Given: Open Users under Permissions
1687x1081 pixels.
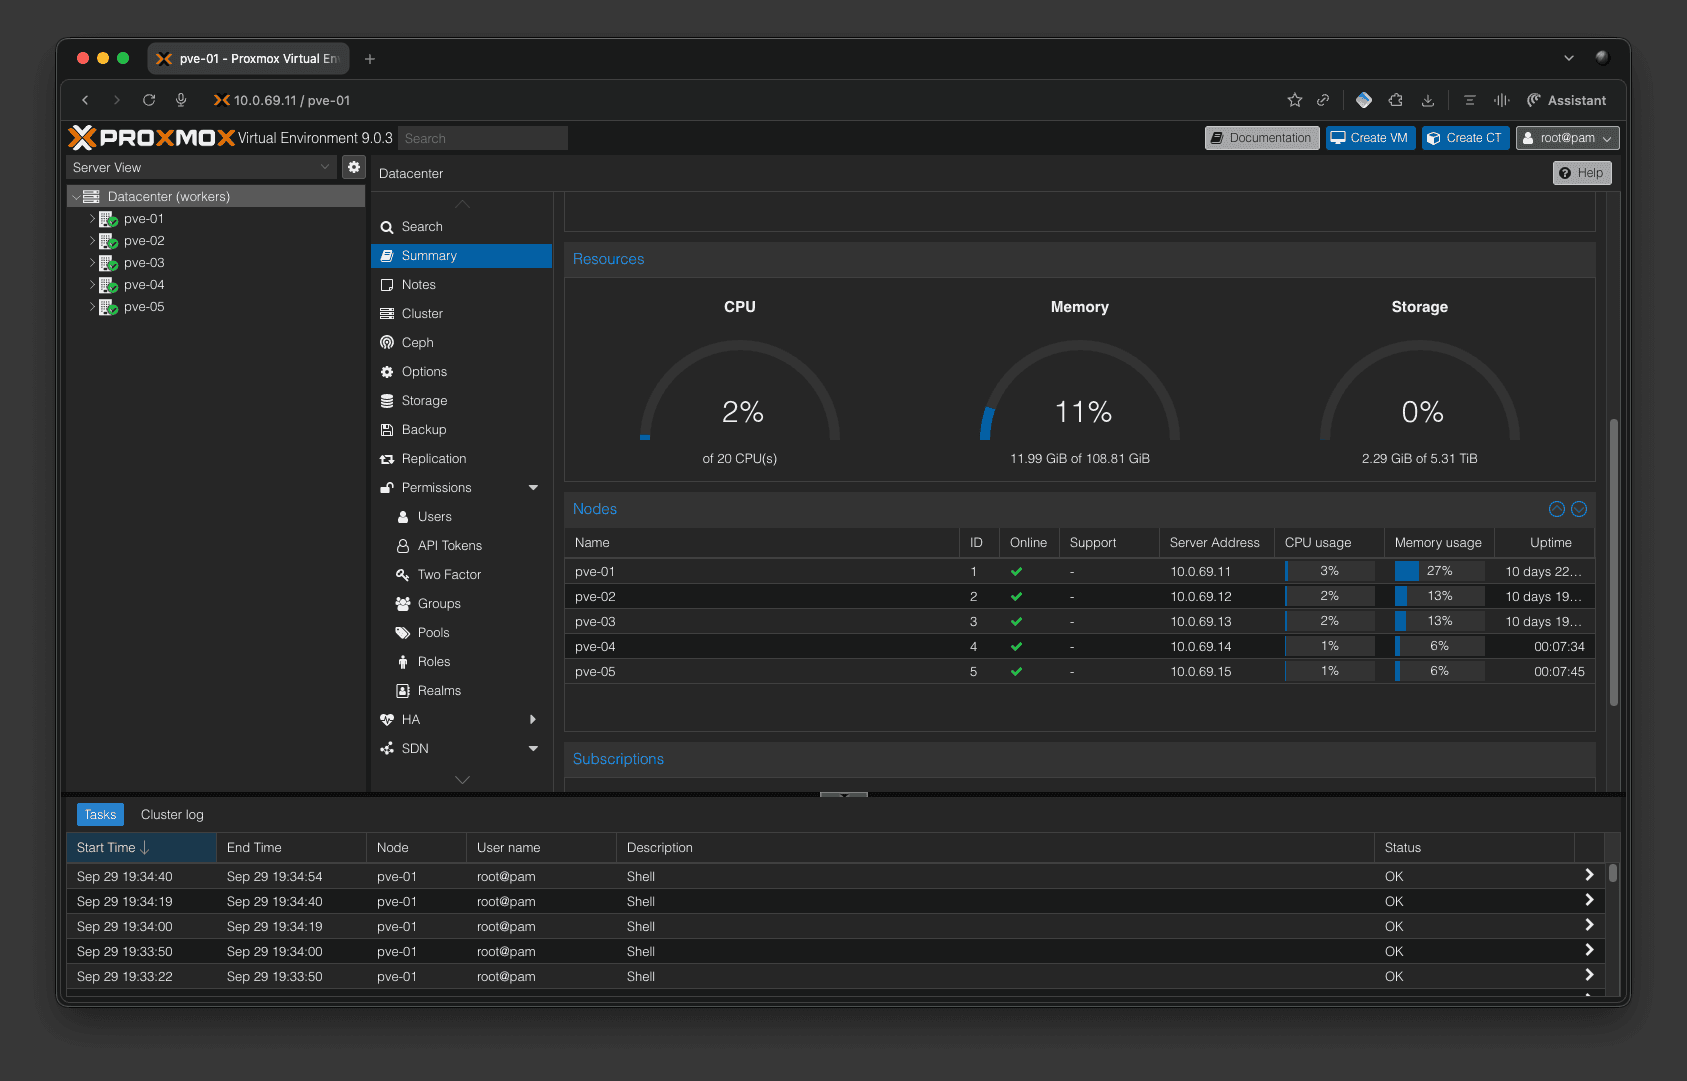Looking at the screenshot, I should tap(461, 517).
